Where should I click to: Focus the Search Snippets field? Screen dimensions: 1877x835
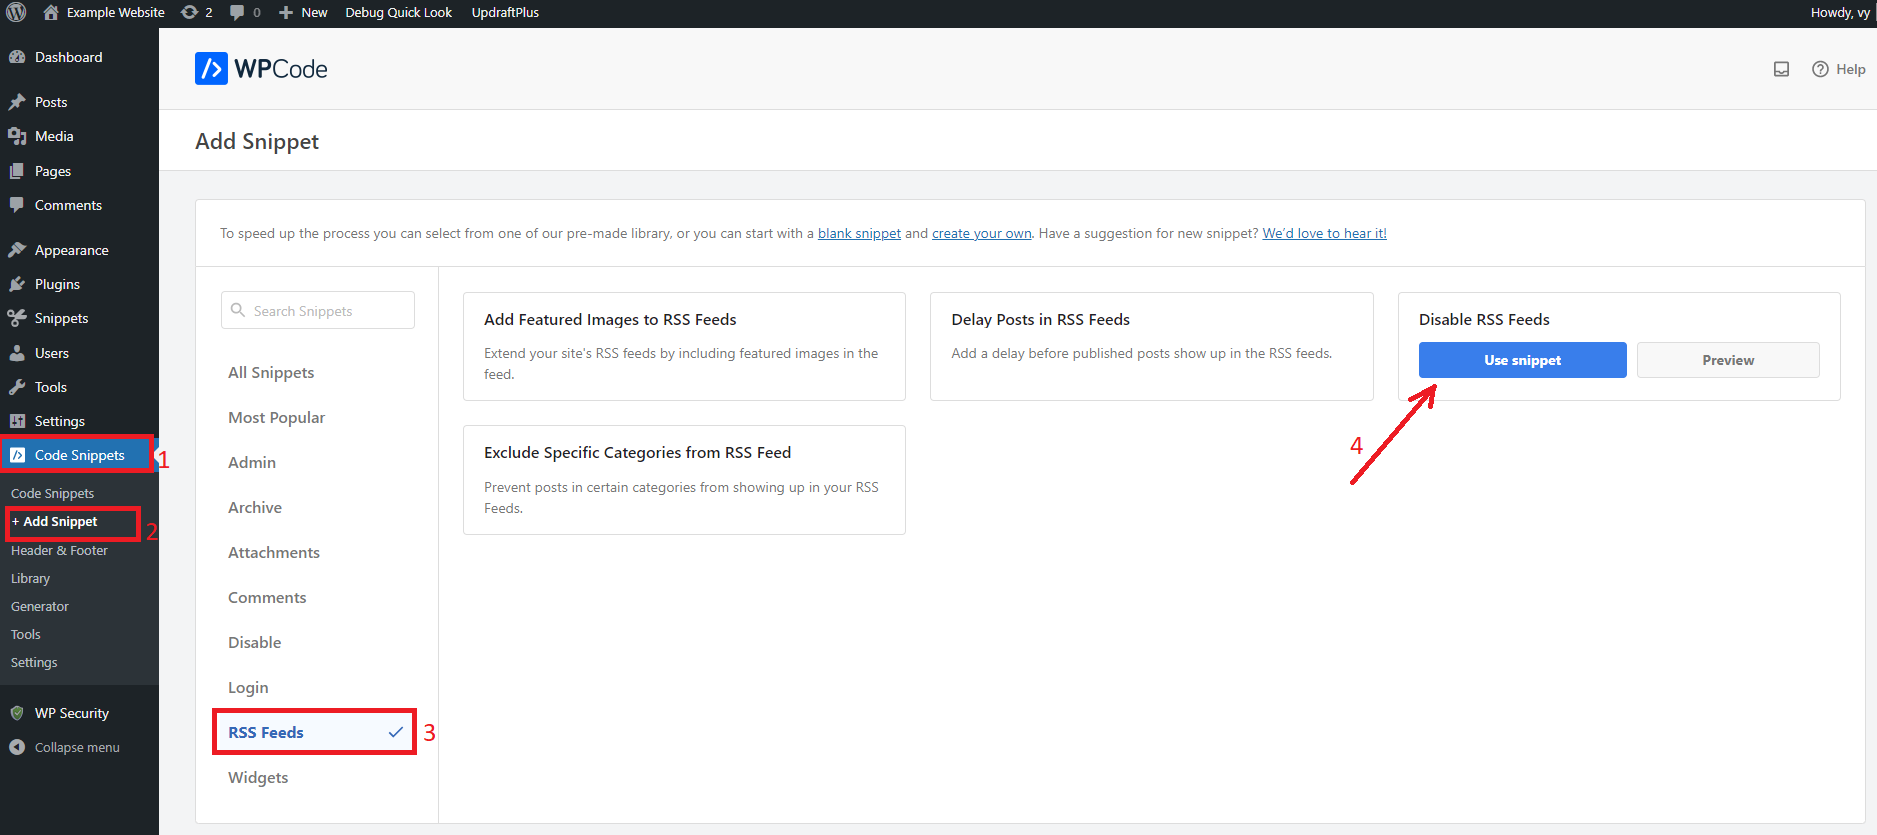click(318, 310)
